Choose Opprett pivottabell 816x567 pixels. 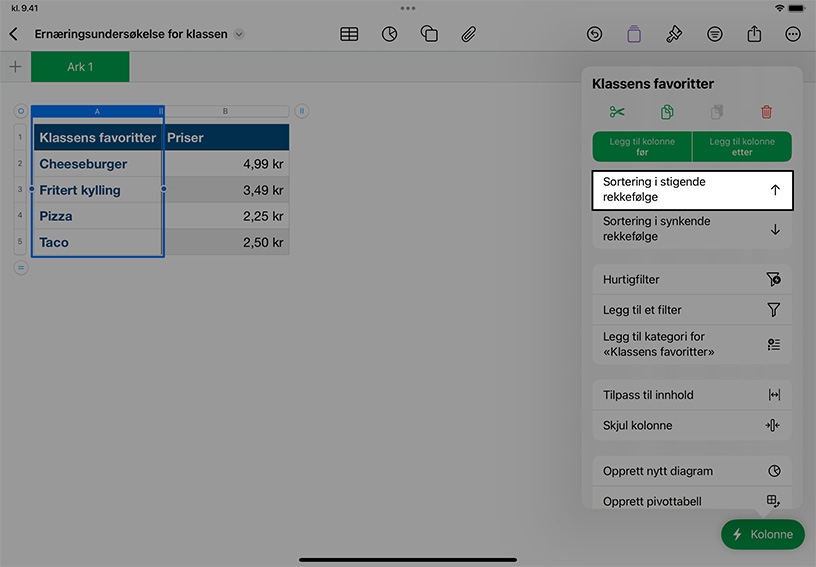pyautogui.click(x=692, y=498)
